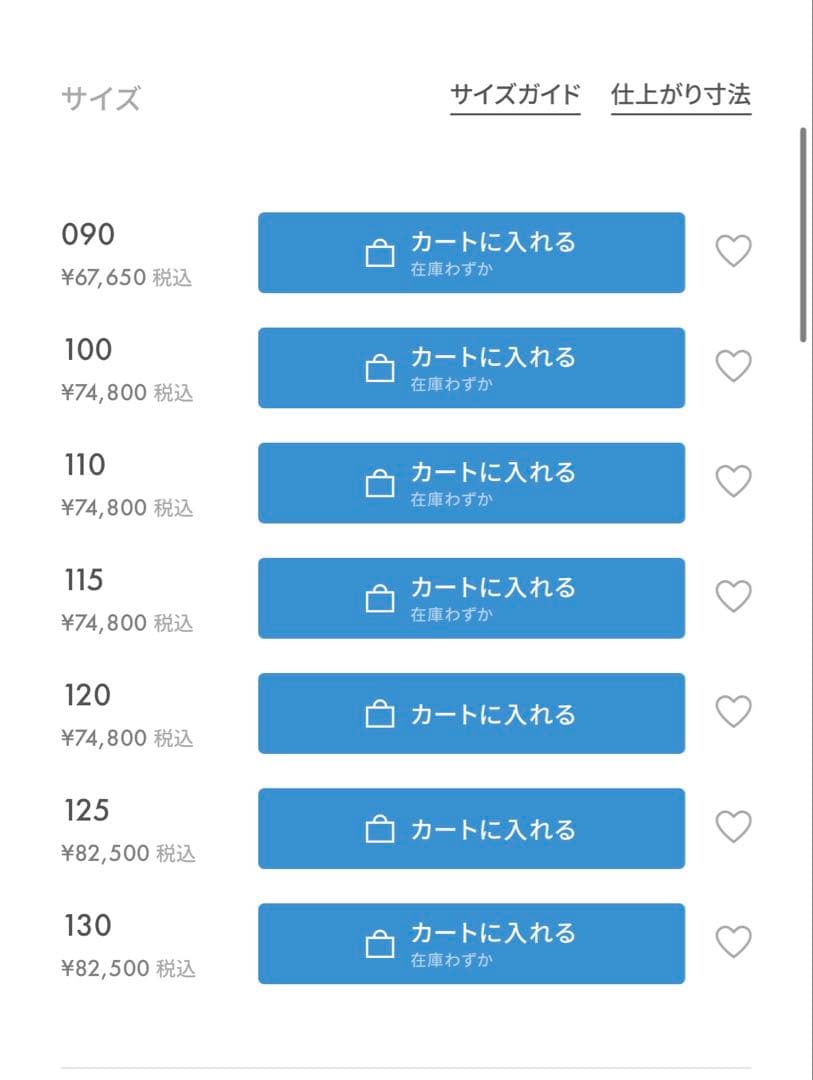Add size 110 to wishlist heart
This screenshot has width=813, height=1080.
(x=734, y=481)
